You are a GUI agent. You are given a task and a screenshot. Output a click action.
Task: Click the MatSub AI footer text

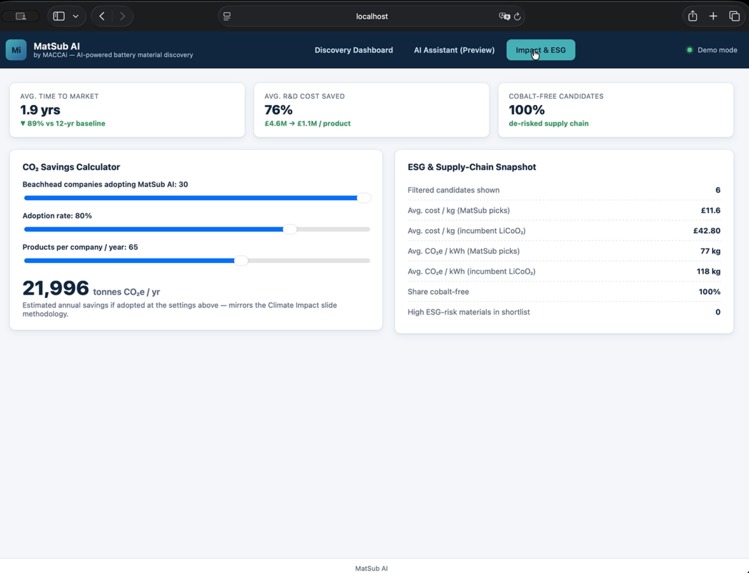(372, 568)
